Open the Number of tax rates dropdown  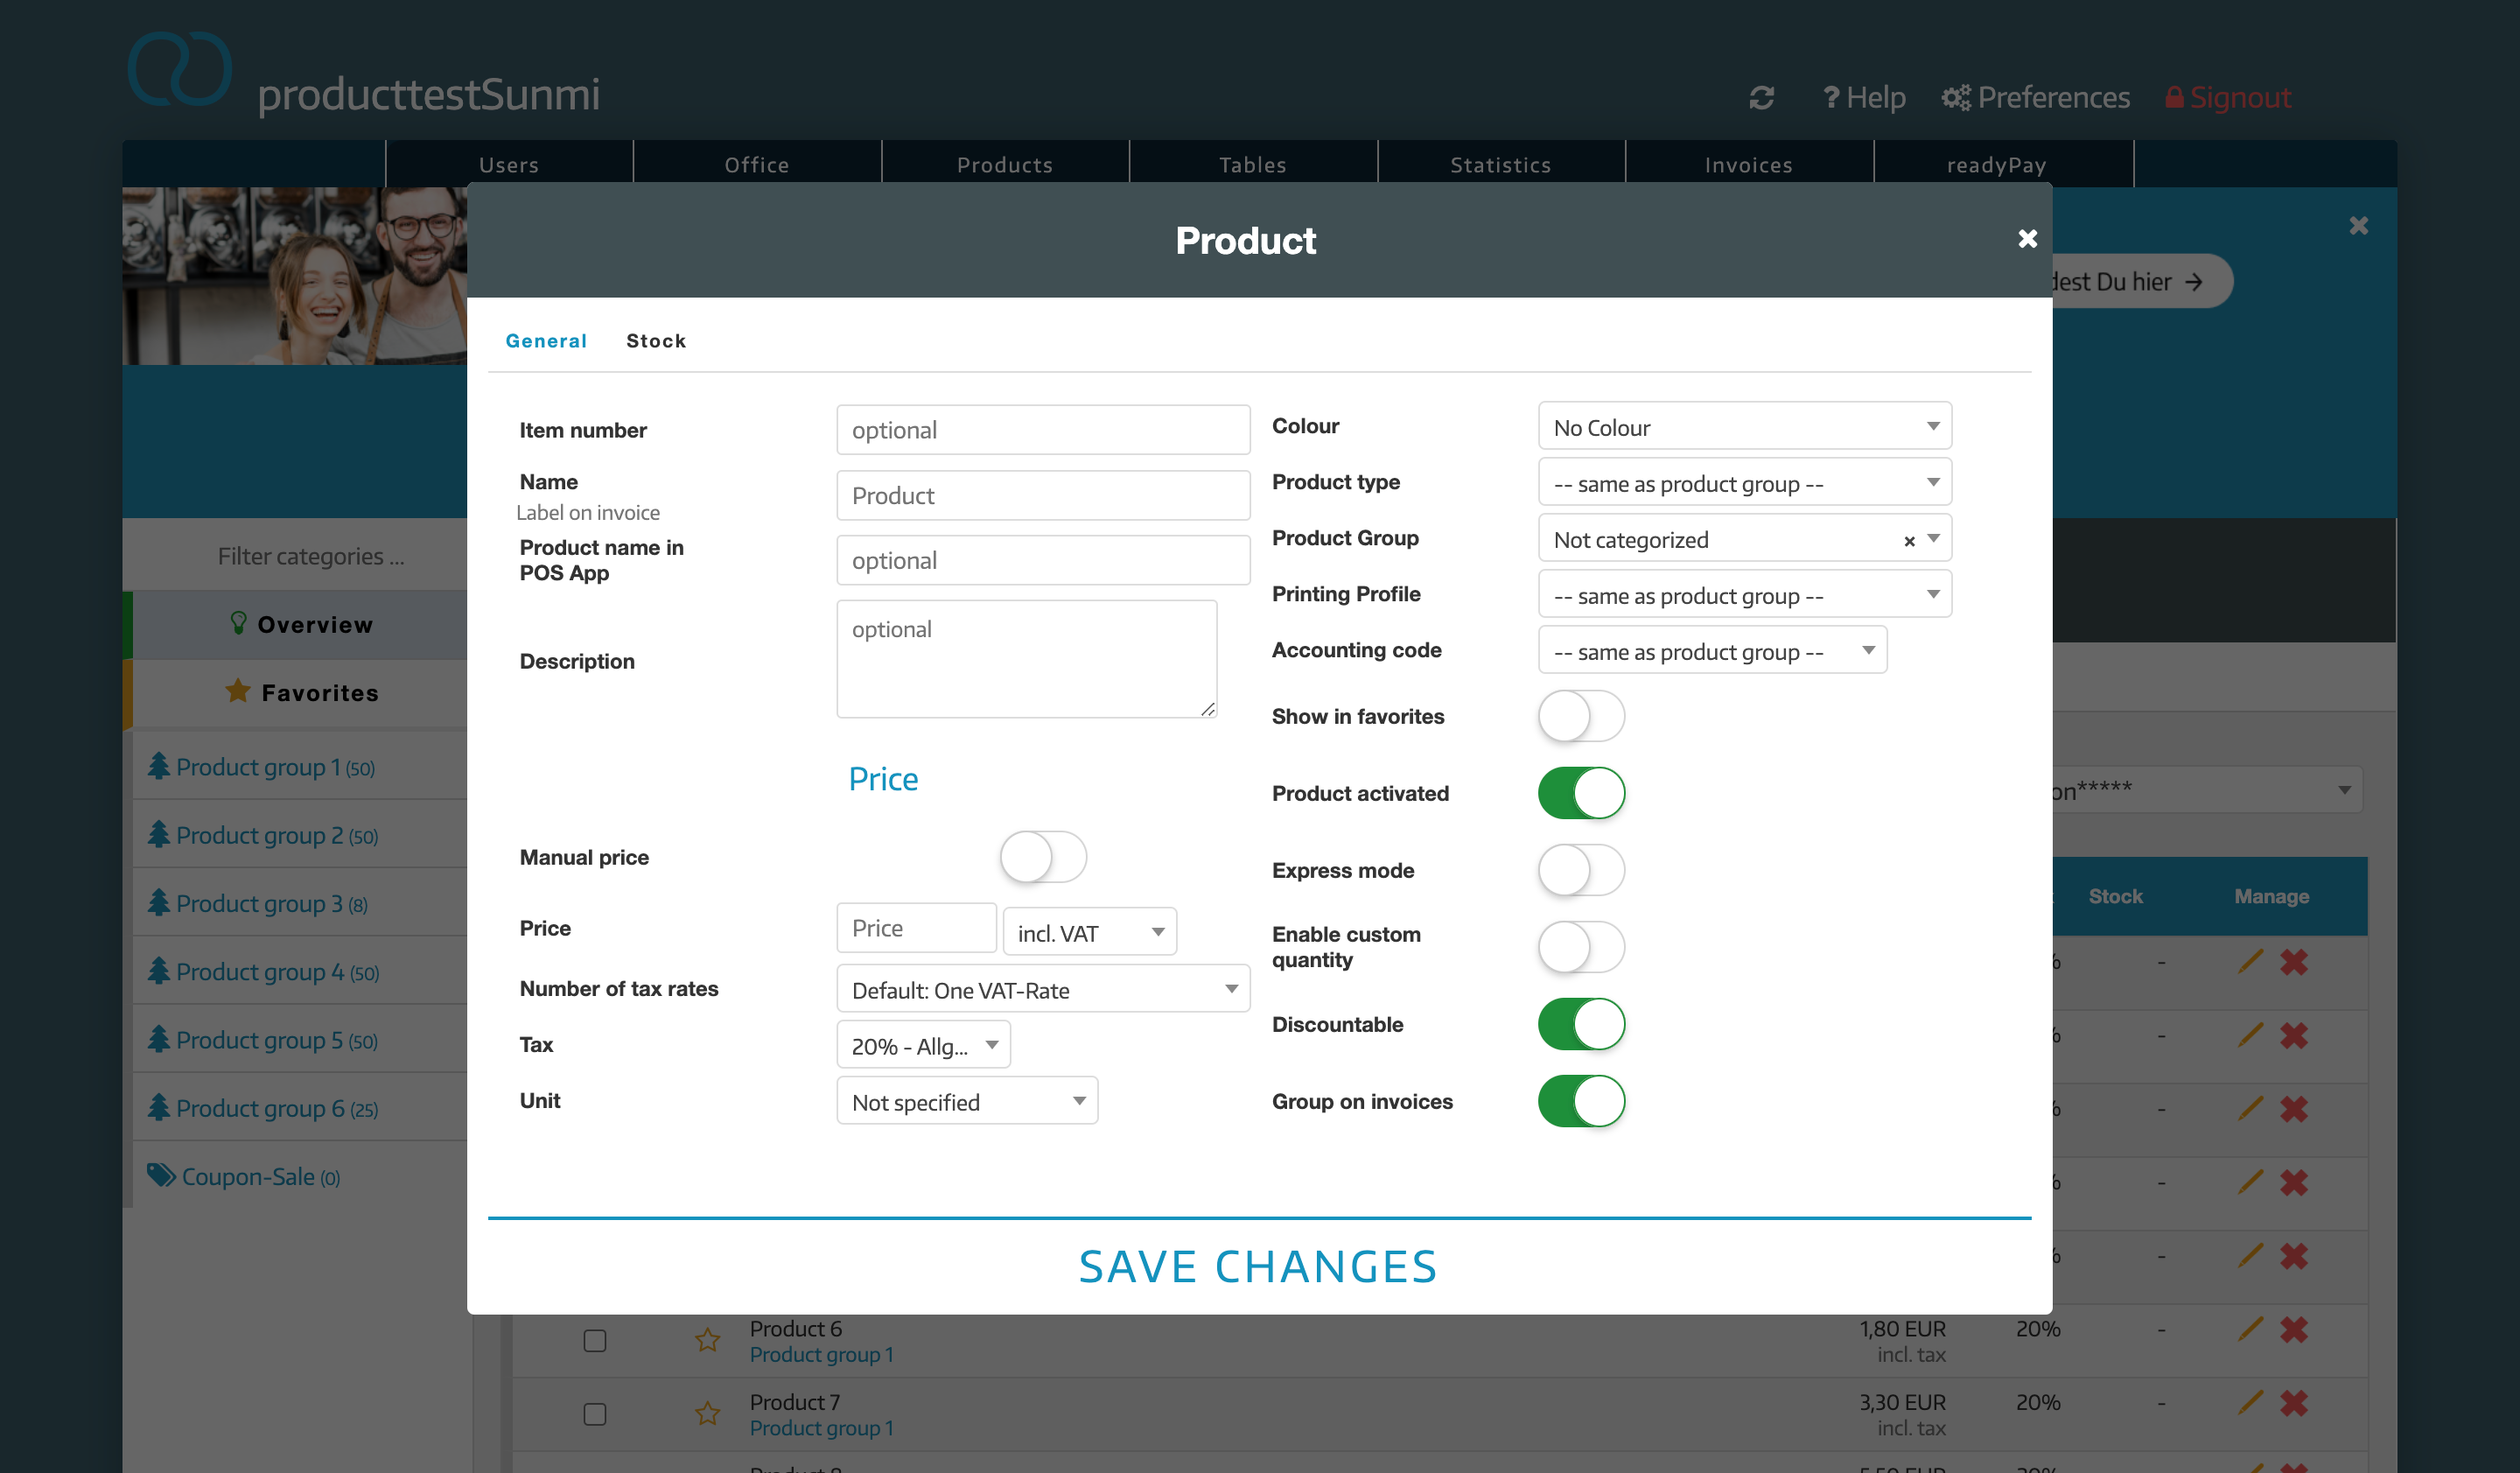point(1042,989)
